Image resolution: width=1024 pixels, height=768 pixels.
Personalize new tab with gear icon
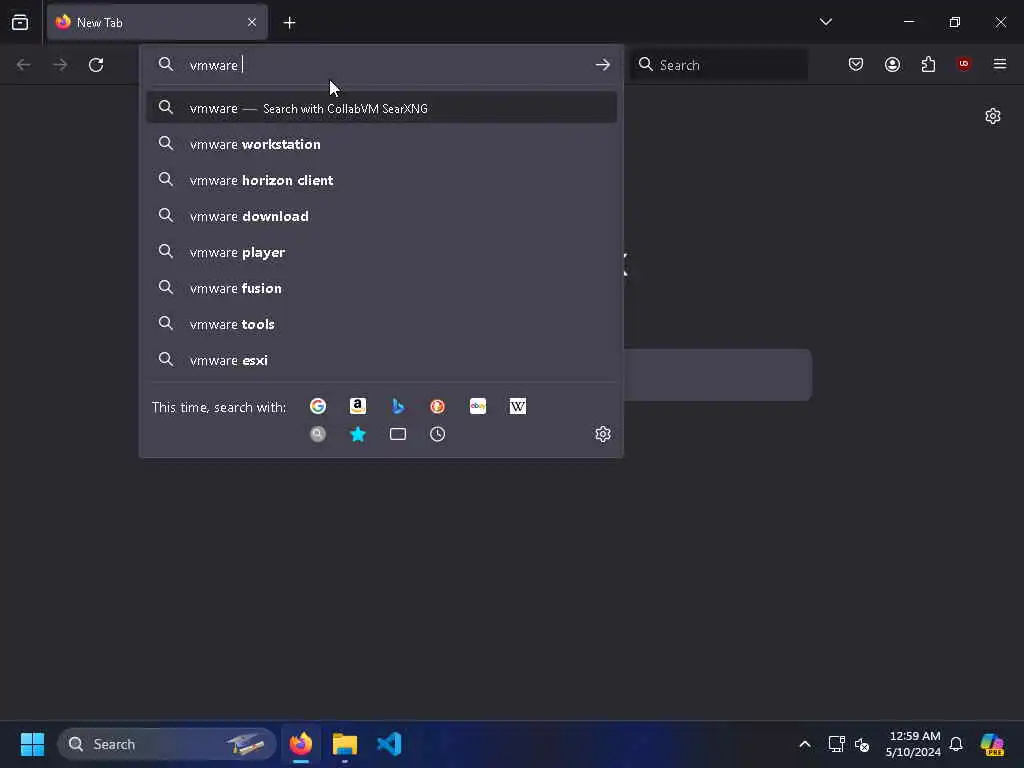tap(993, 116)
